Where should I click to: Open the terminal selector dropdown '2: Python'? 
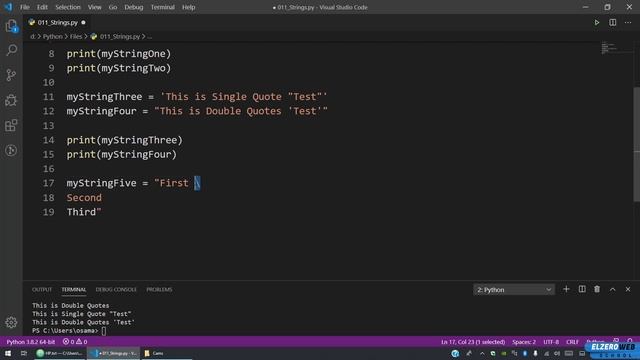click(x=514, y=289)
